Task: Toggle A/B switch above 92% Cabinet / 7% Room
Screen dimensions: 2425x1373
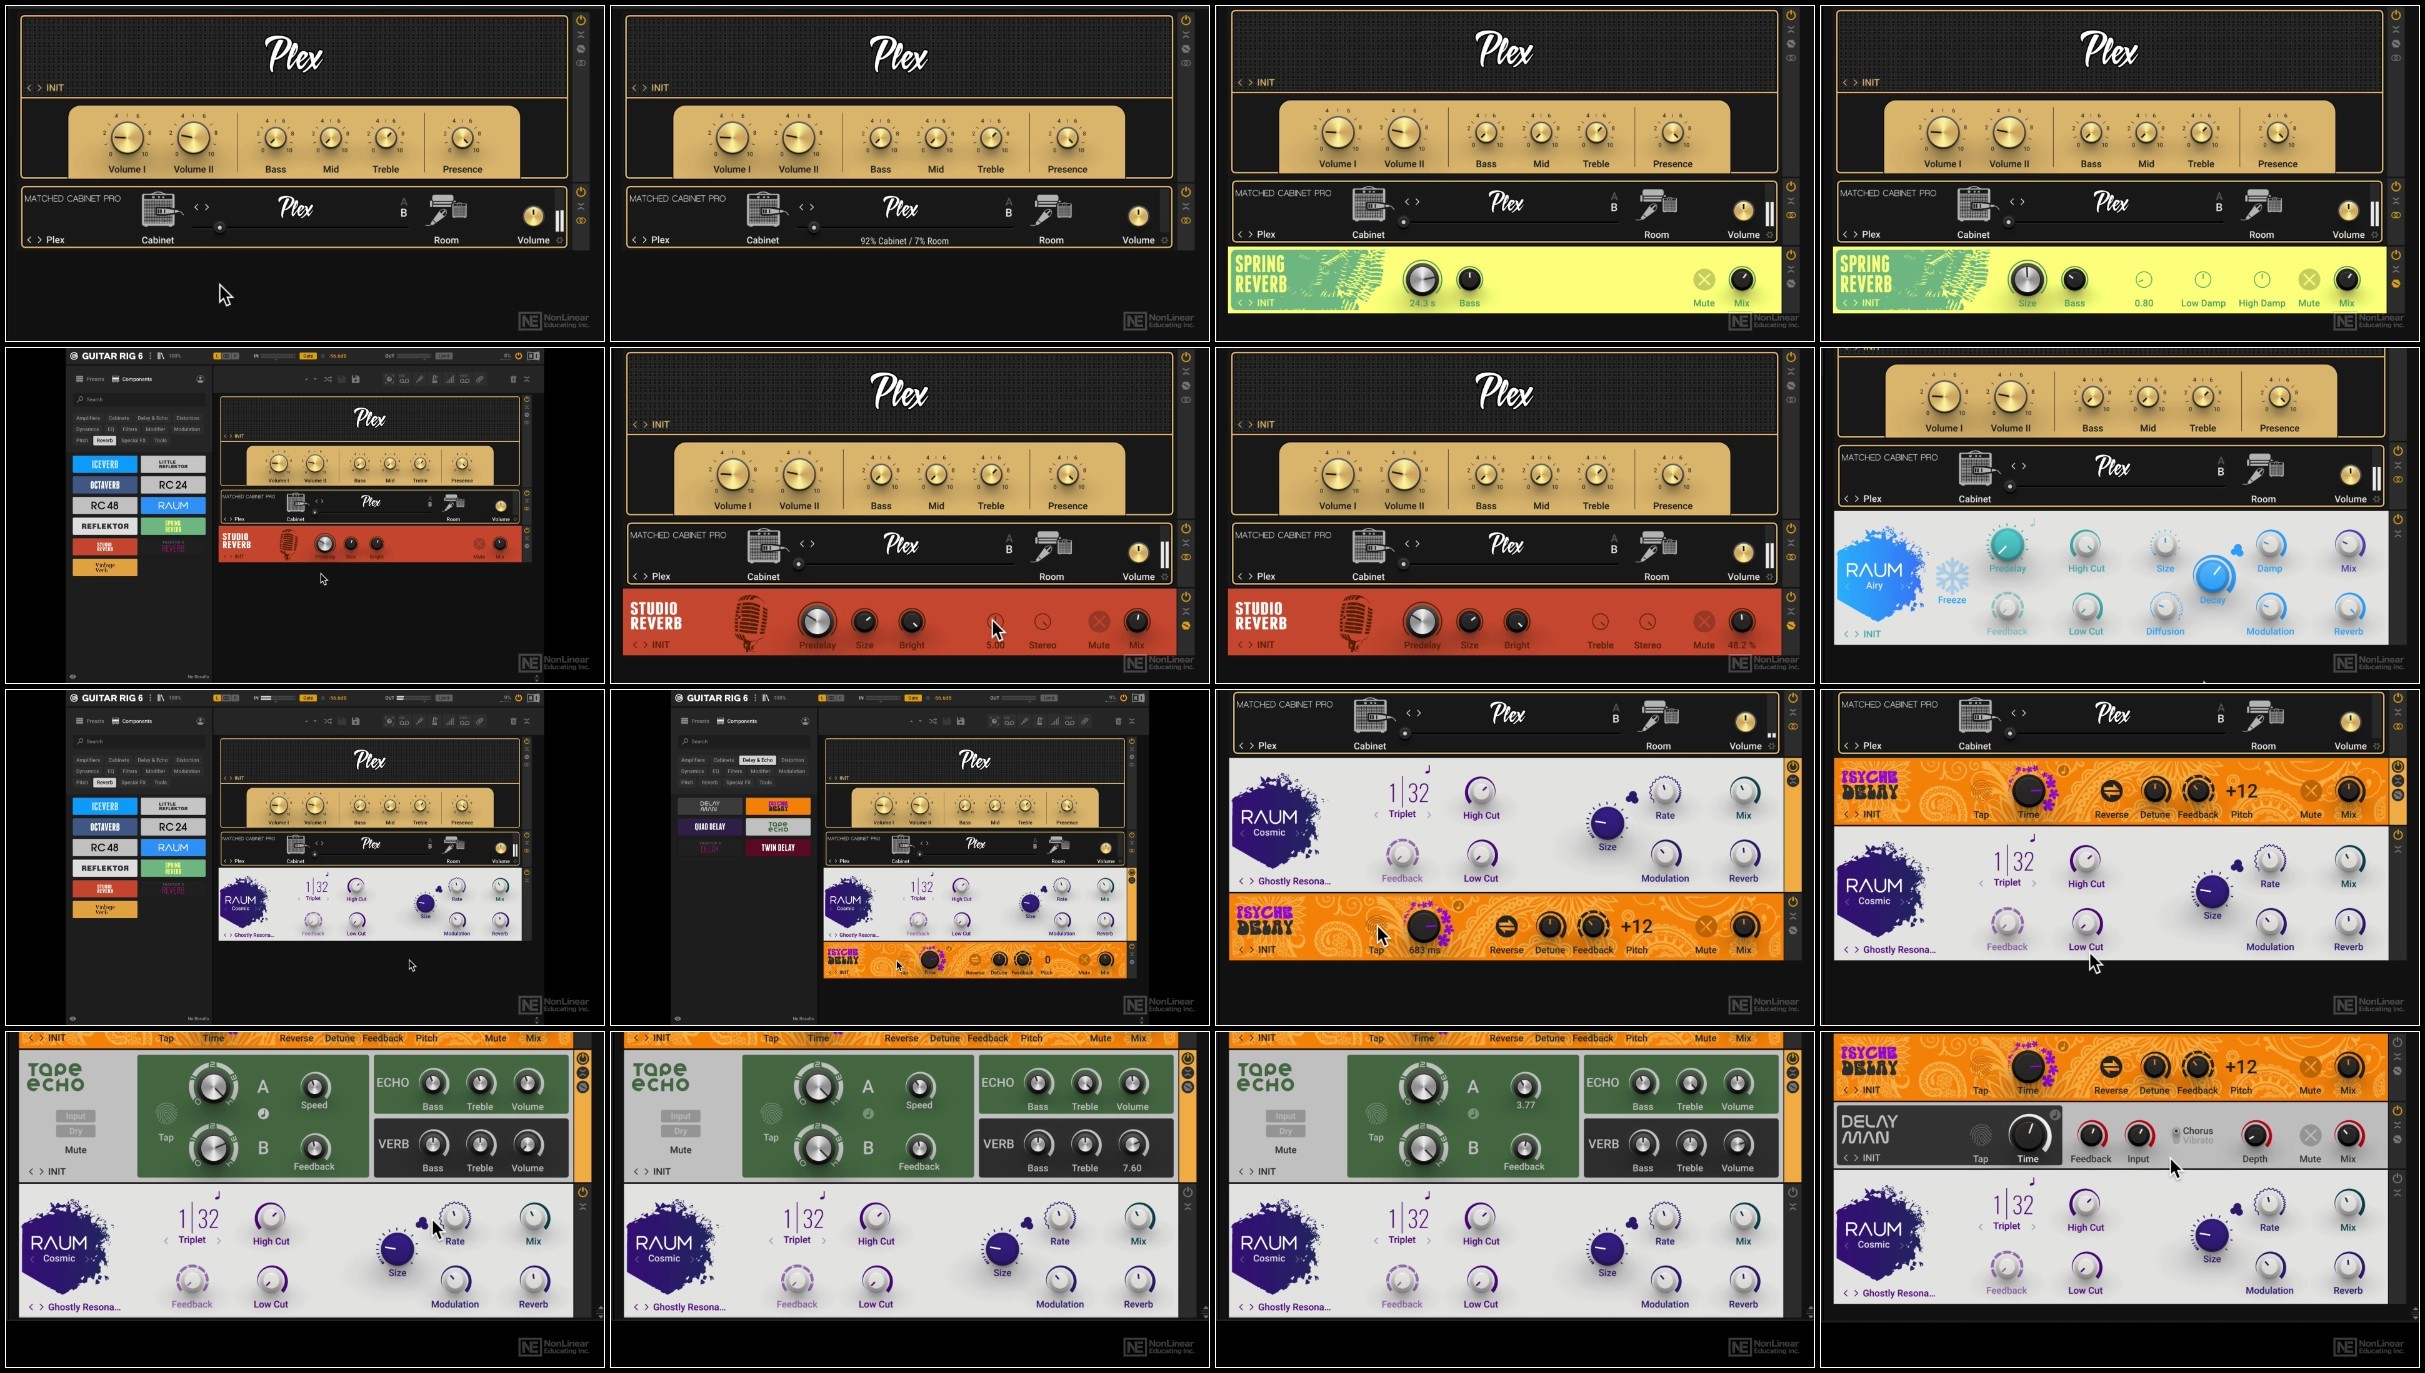Action: 1008,207
